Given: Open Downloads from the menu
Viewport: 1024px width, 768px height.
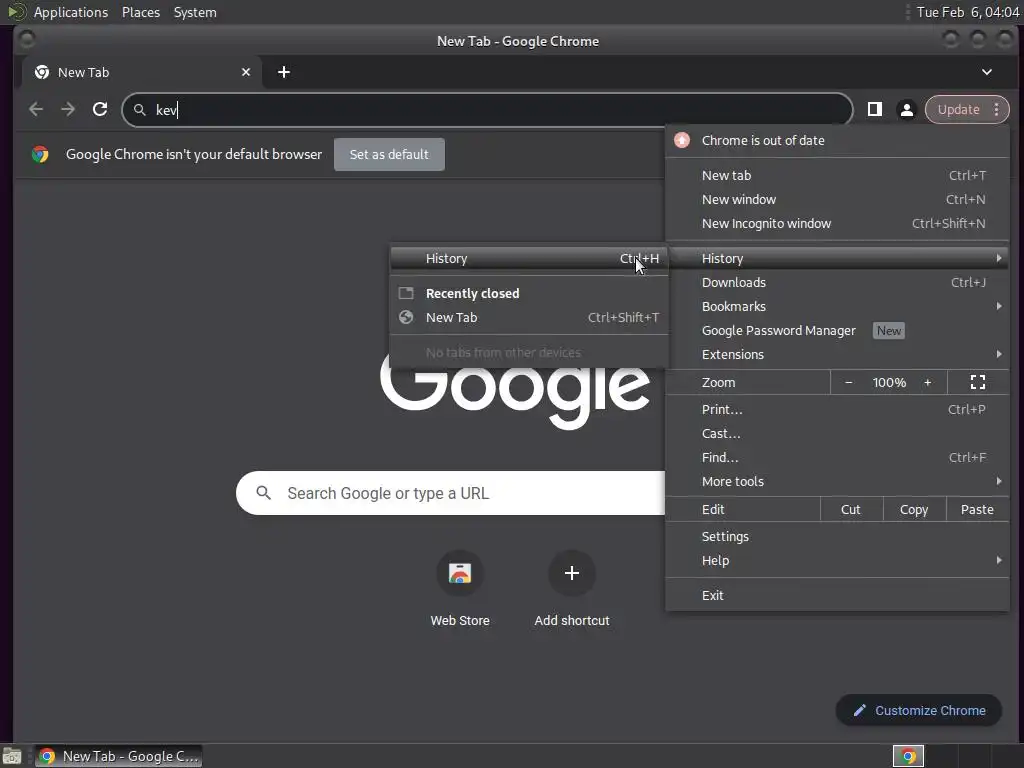Looking at the screenshot, I should pos(837,282).
